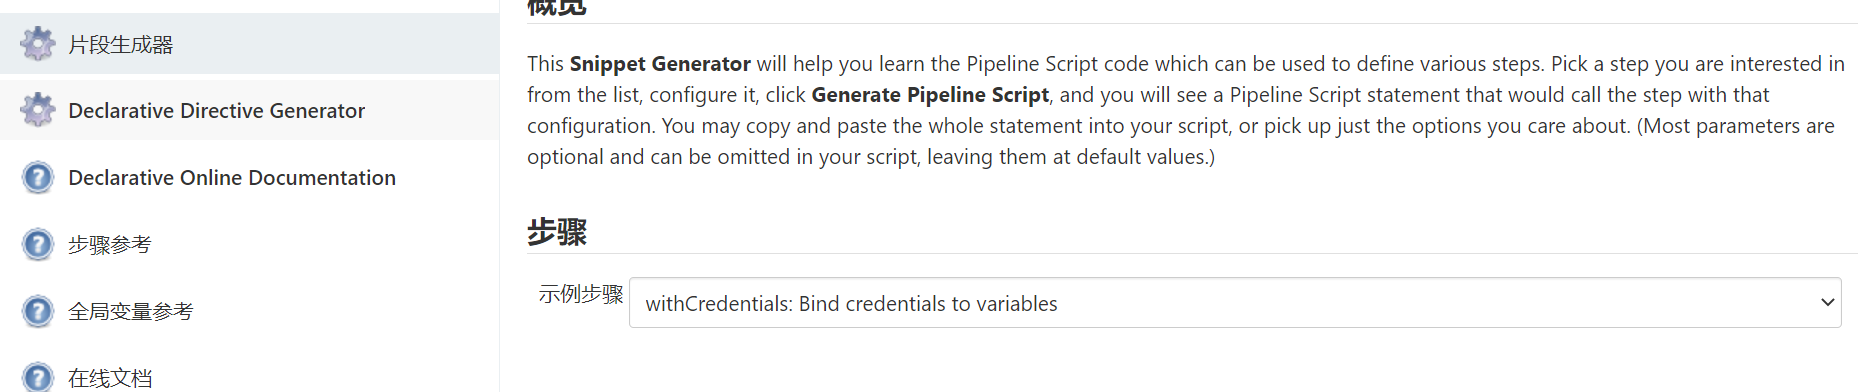The height and width of the screenshot is (392, 1864).
Task: Click the bold Snippet Generator text
Action: click(660, 64)
